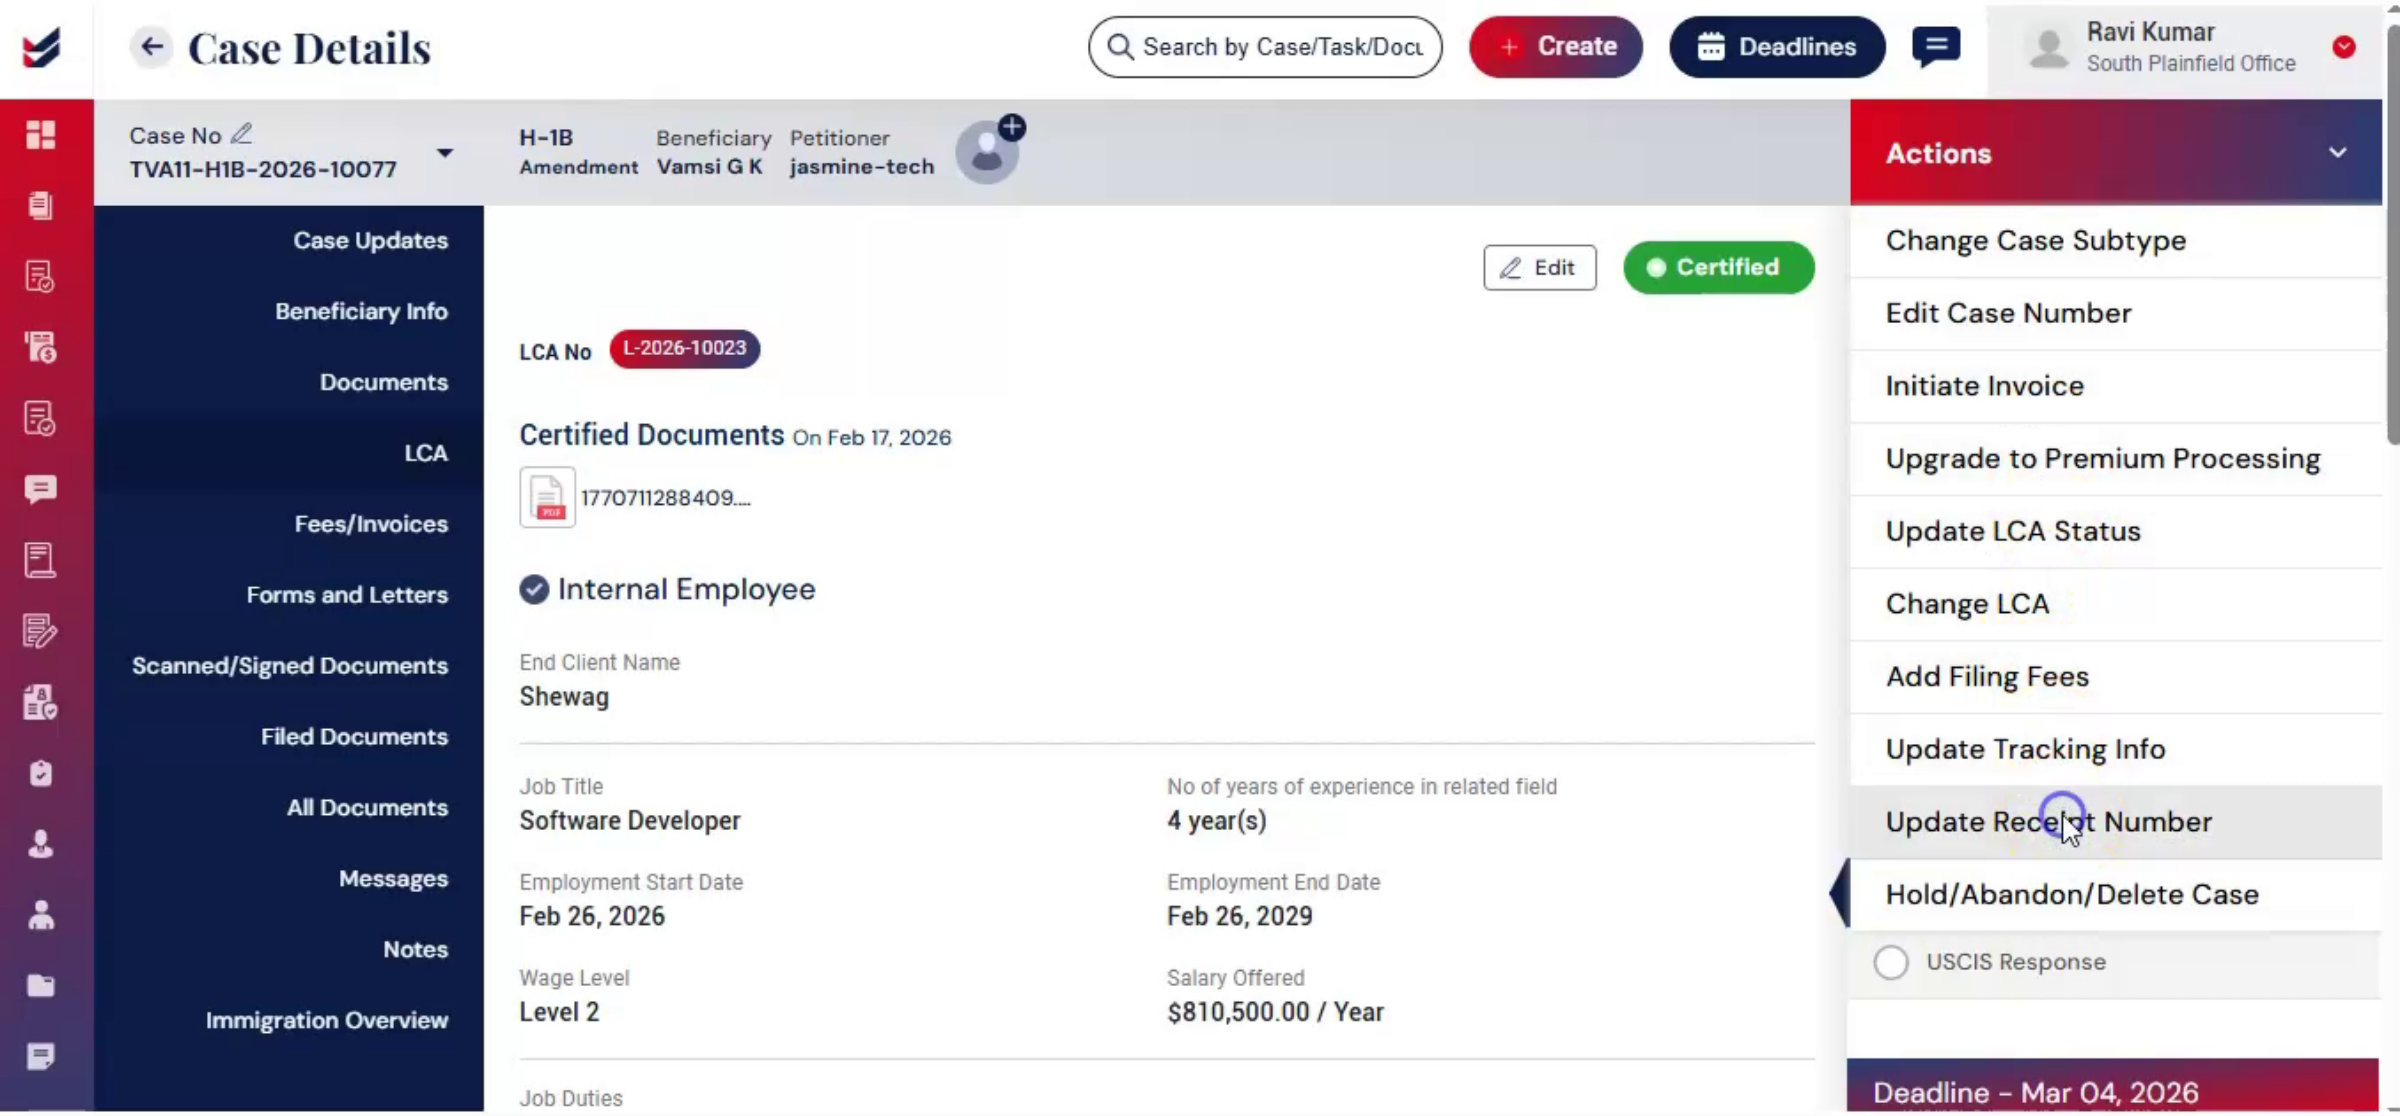Open the stacked documents sidebar icon
The height and width of the screenshot is (1116, 2400).
[x=40, y=205]
